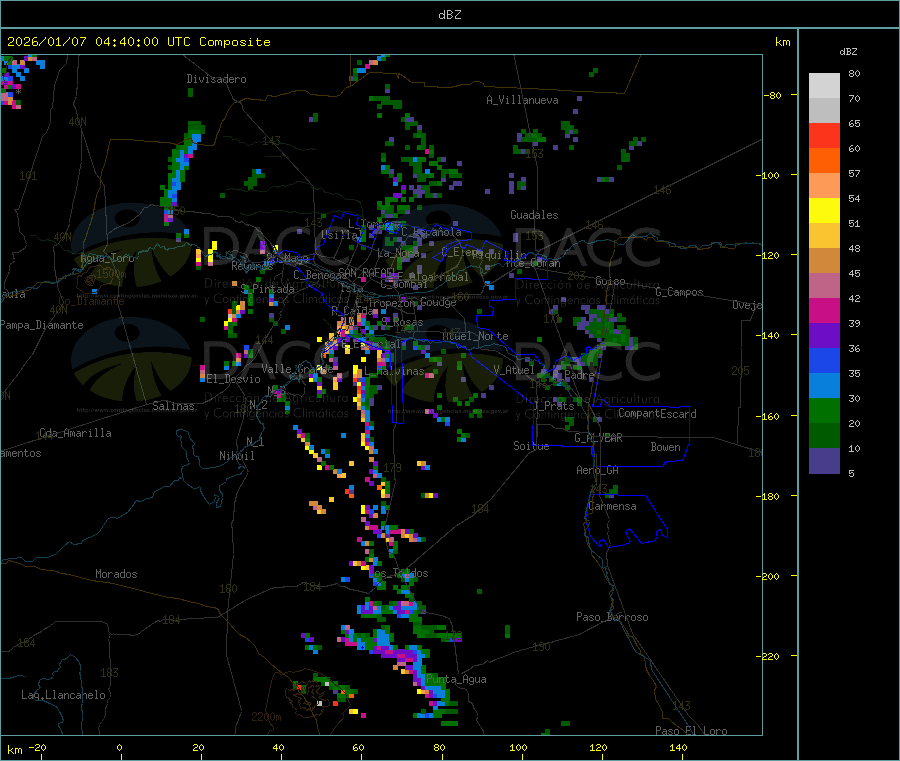Click the 'V_Atuel' label
The image size is (900, 761).
tap(514, 370)
